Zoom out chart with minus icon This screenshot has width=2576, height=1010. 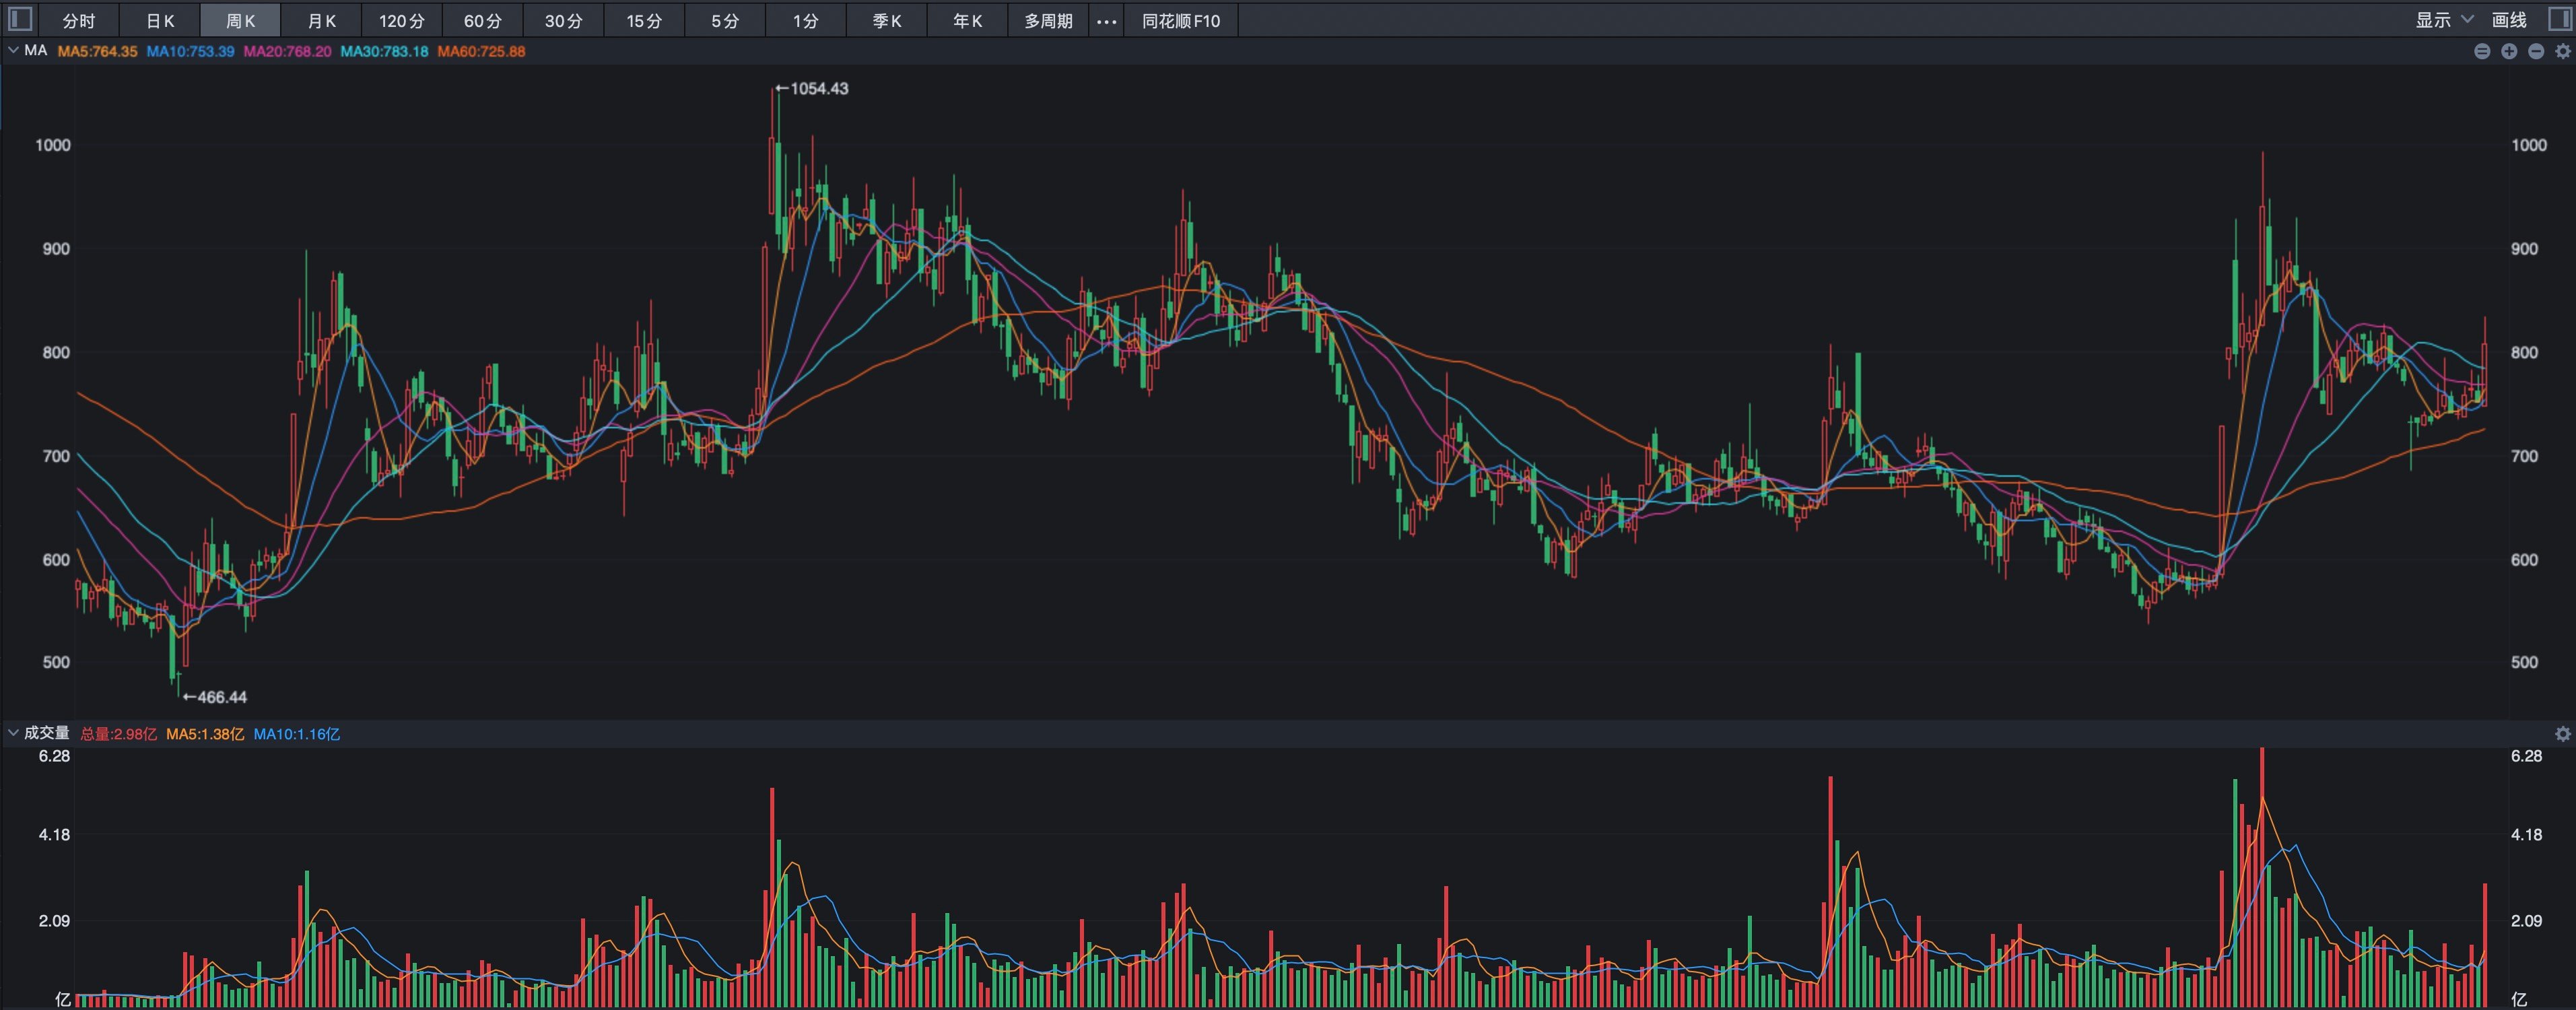(x=2536, y=51)
